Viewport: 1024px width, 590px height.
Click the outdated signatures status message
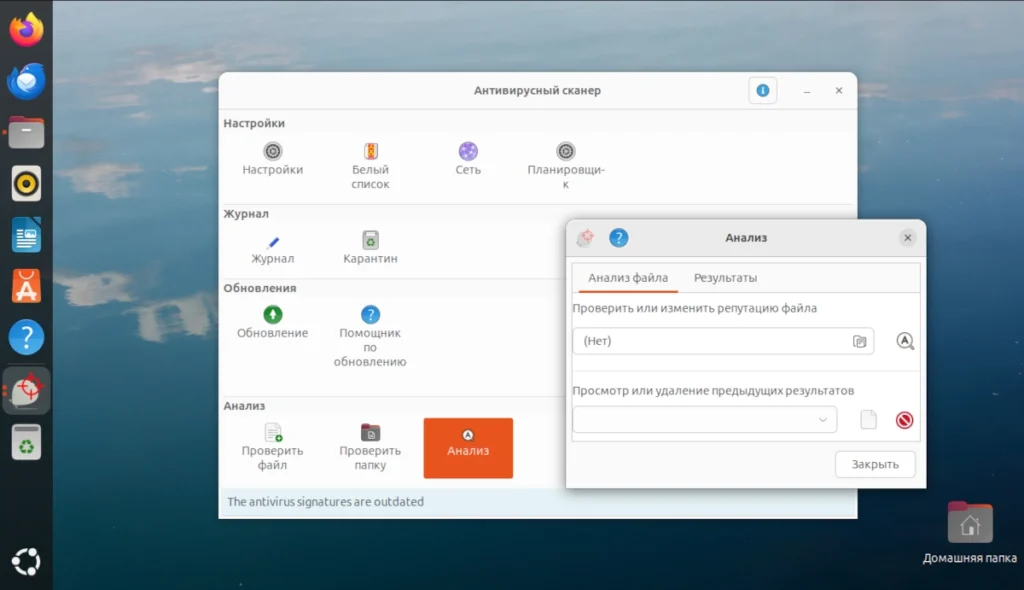tap(325, 502)
